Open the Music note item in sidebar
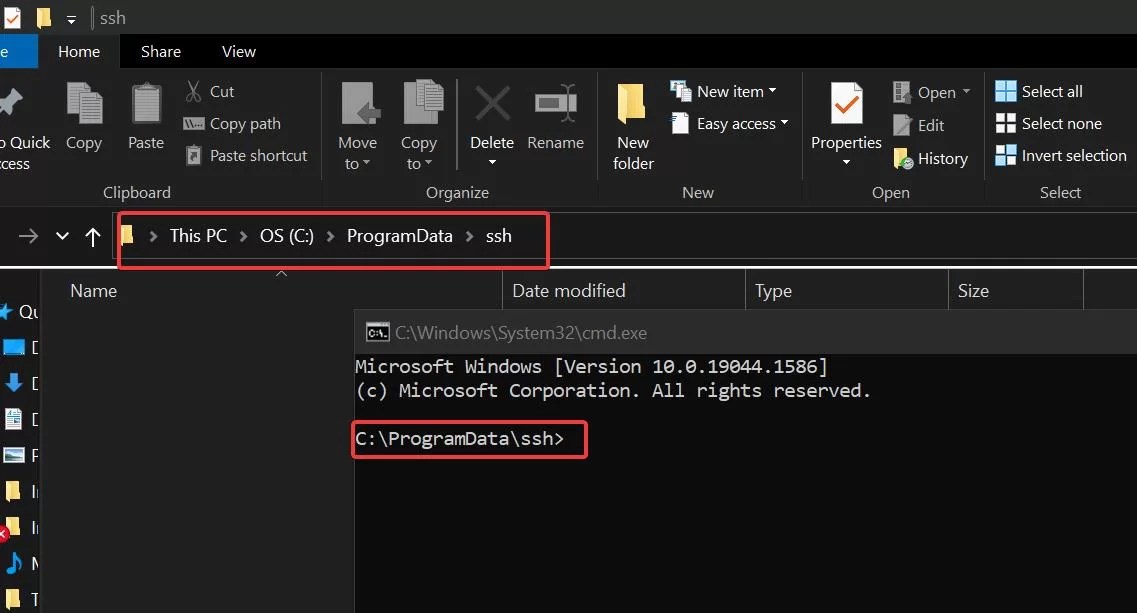 click(14, 563)
